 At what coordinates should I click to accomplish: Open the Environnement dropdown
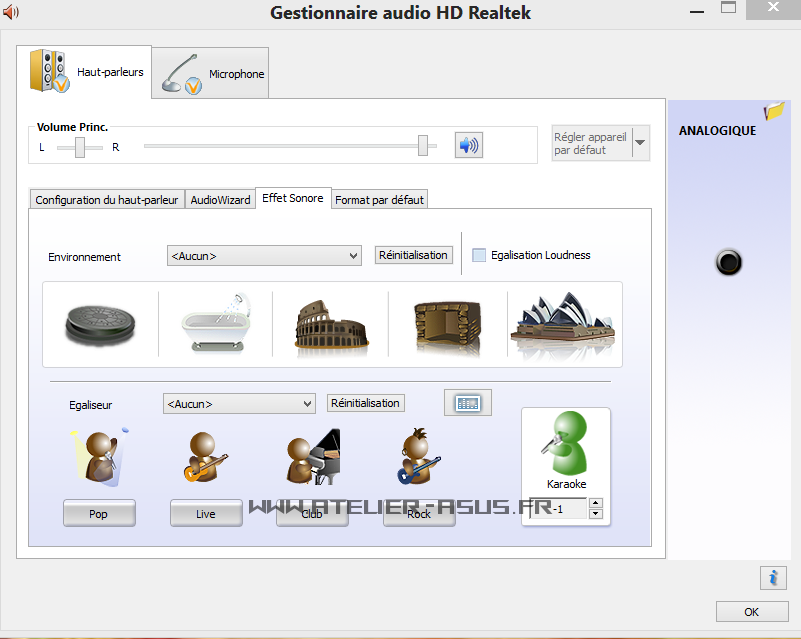pyautogui.click(x=263, y=255)
